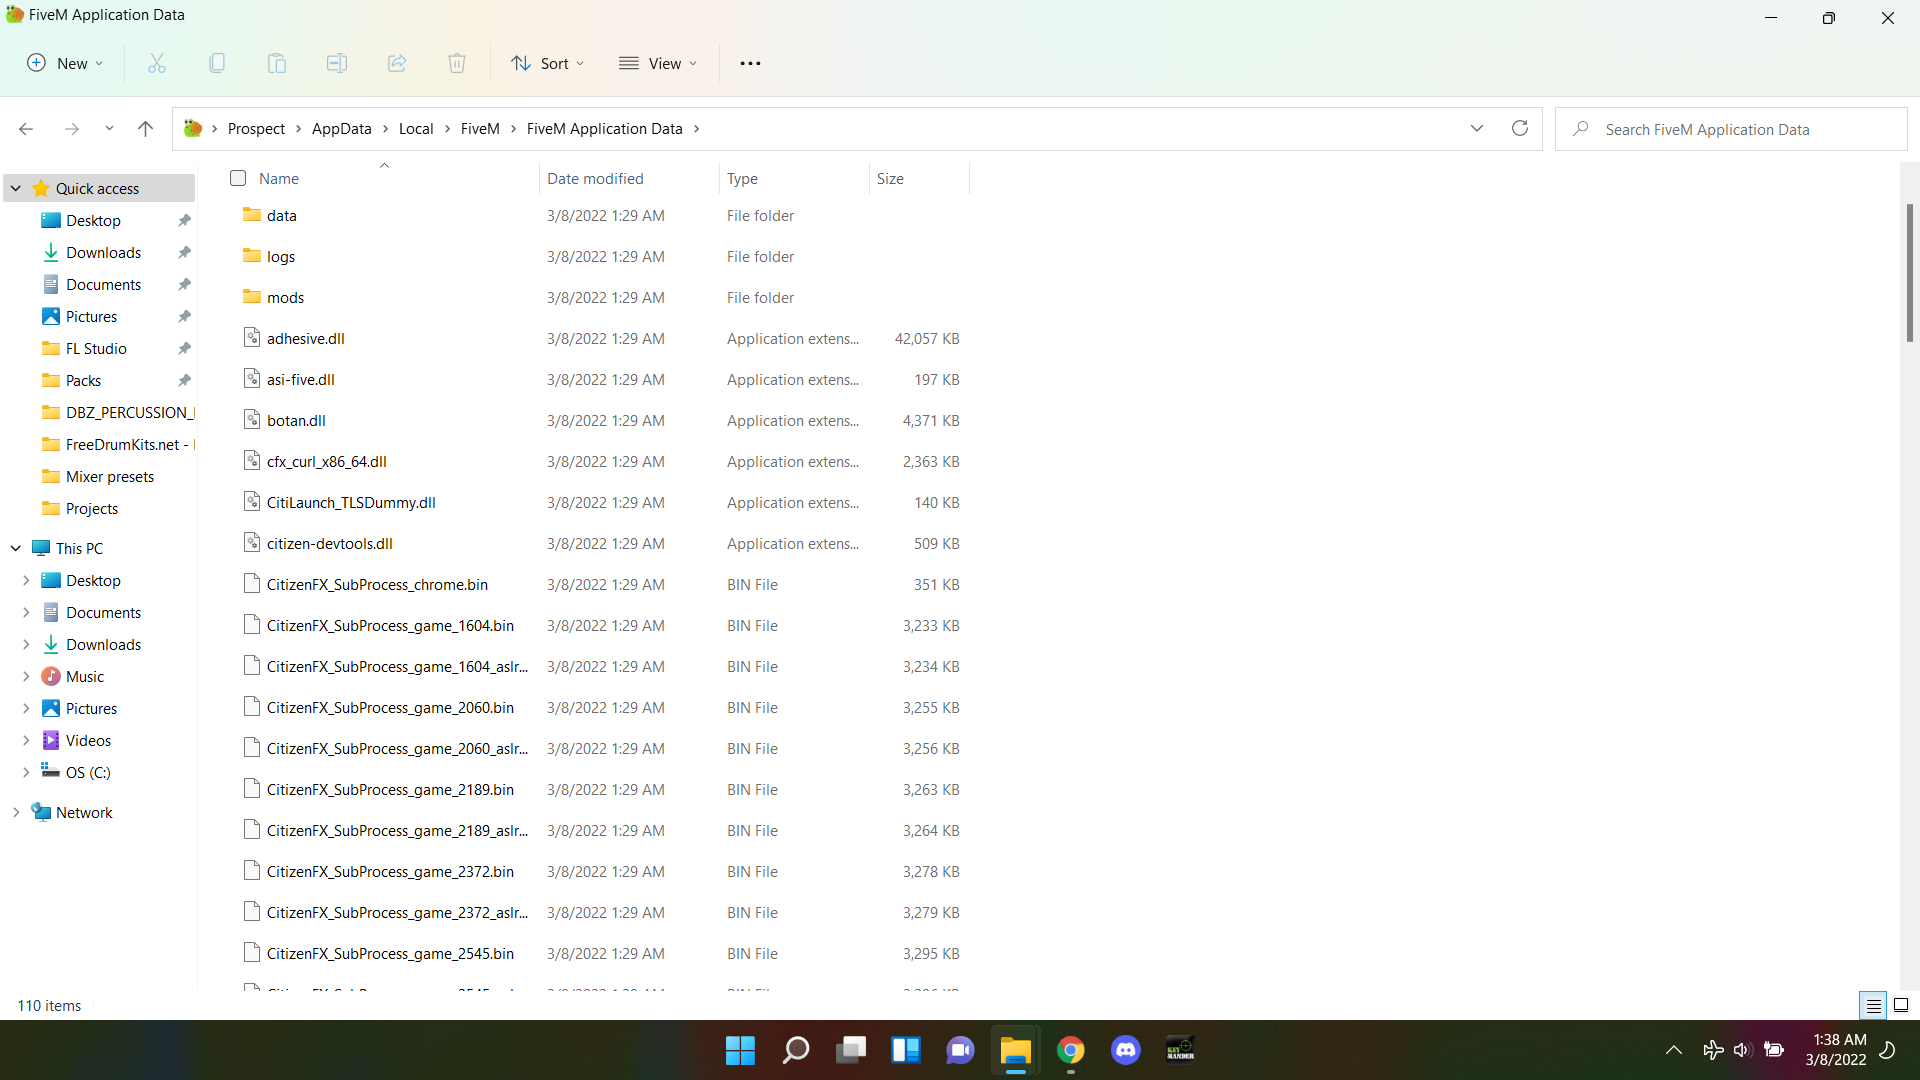Open recent locations dropdown arrow
Screen dimensions: 1920x1080
pos(109,129)
